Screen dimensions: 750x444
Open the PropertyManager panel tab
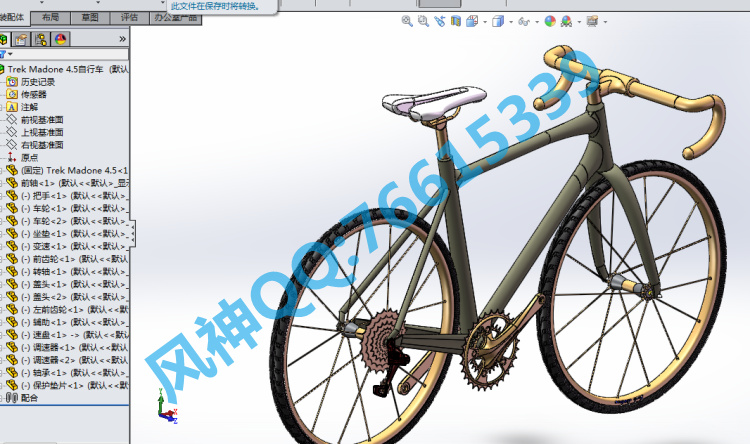point(21,39)
